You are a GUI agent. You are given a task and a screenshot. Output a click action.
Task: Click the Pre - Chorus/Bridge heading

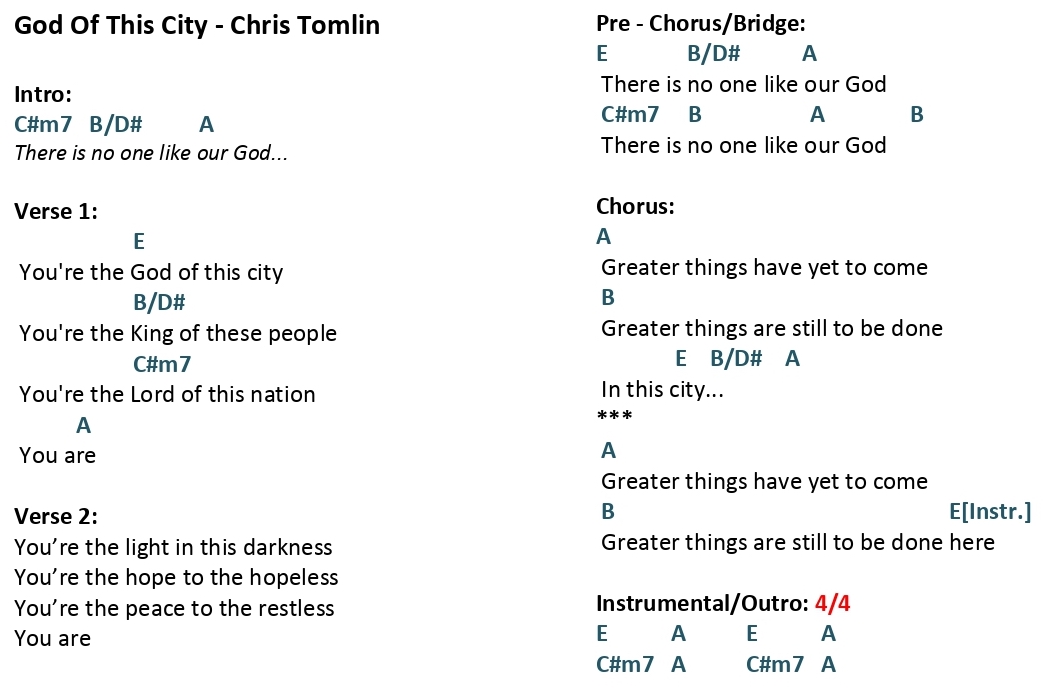click(x=700, y=24)
